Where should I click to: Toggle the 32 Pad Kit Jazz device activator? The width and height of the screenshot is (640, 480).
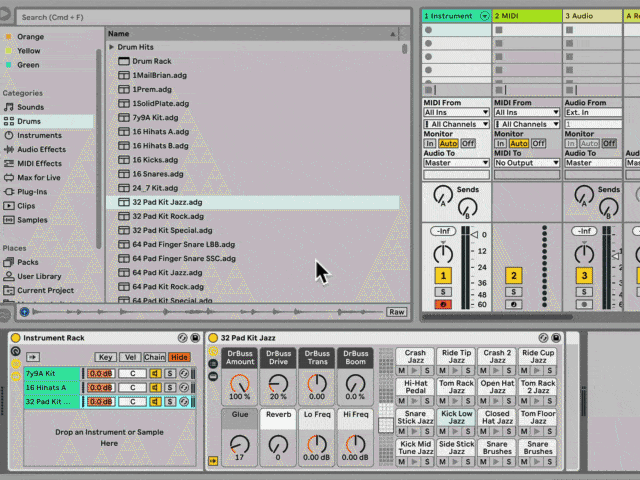click(x=213, y=338)
